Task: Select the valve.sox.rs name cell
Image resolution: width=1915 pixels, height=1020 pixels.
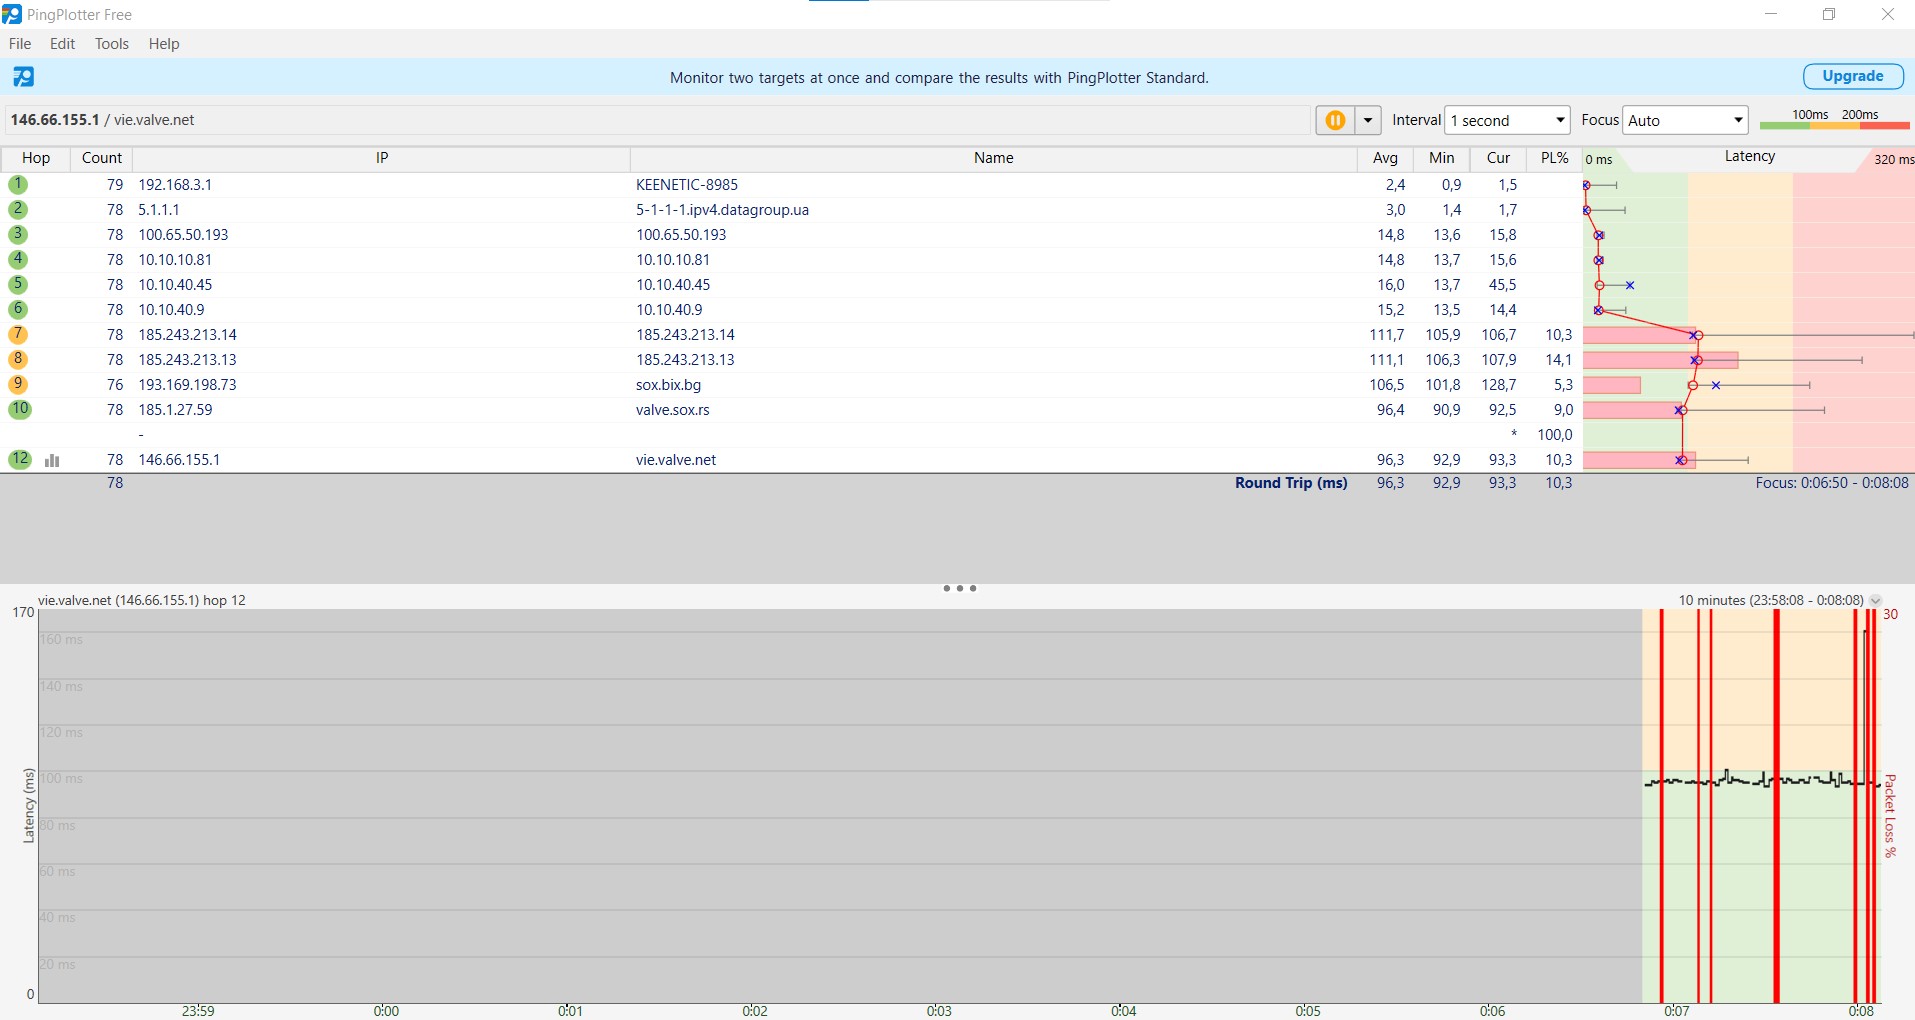Action: pos(672,409)
